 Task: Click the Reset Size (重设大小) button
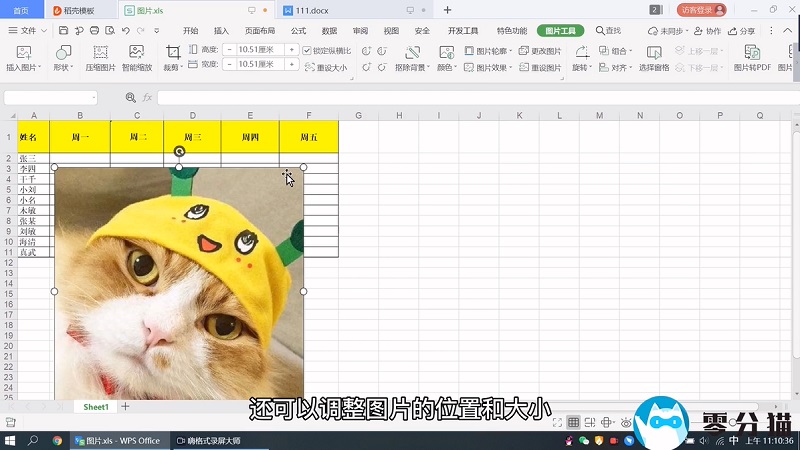(325, 68)
